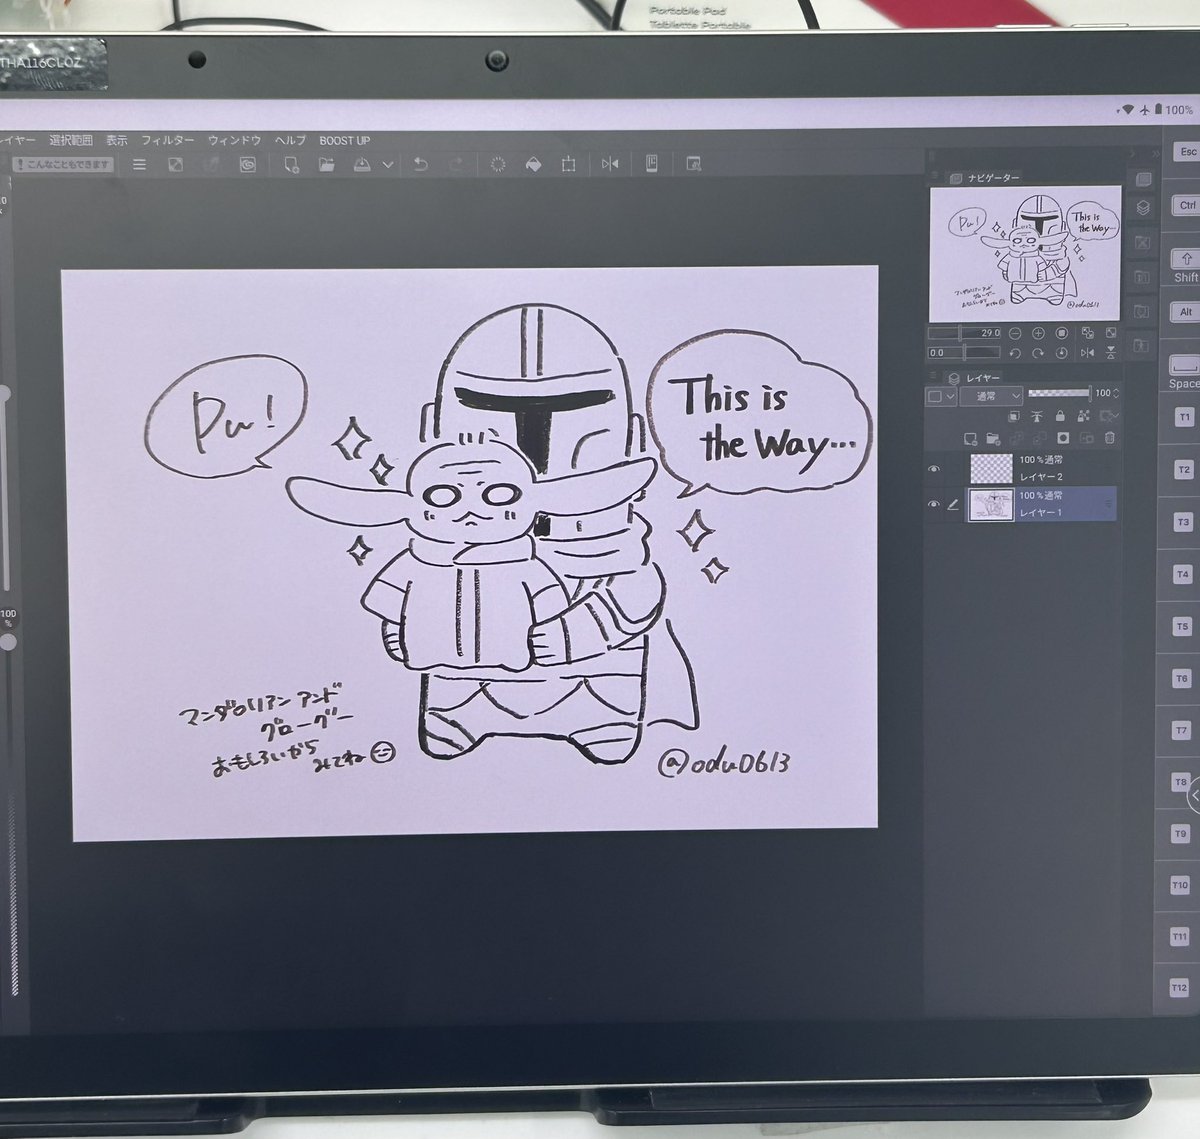Adjust the Navigator rotation slider
This screenshot has width=1200, height=1139.
[964, 352]
